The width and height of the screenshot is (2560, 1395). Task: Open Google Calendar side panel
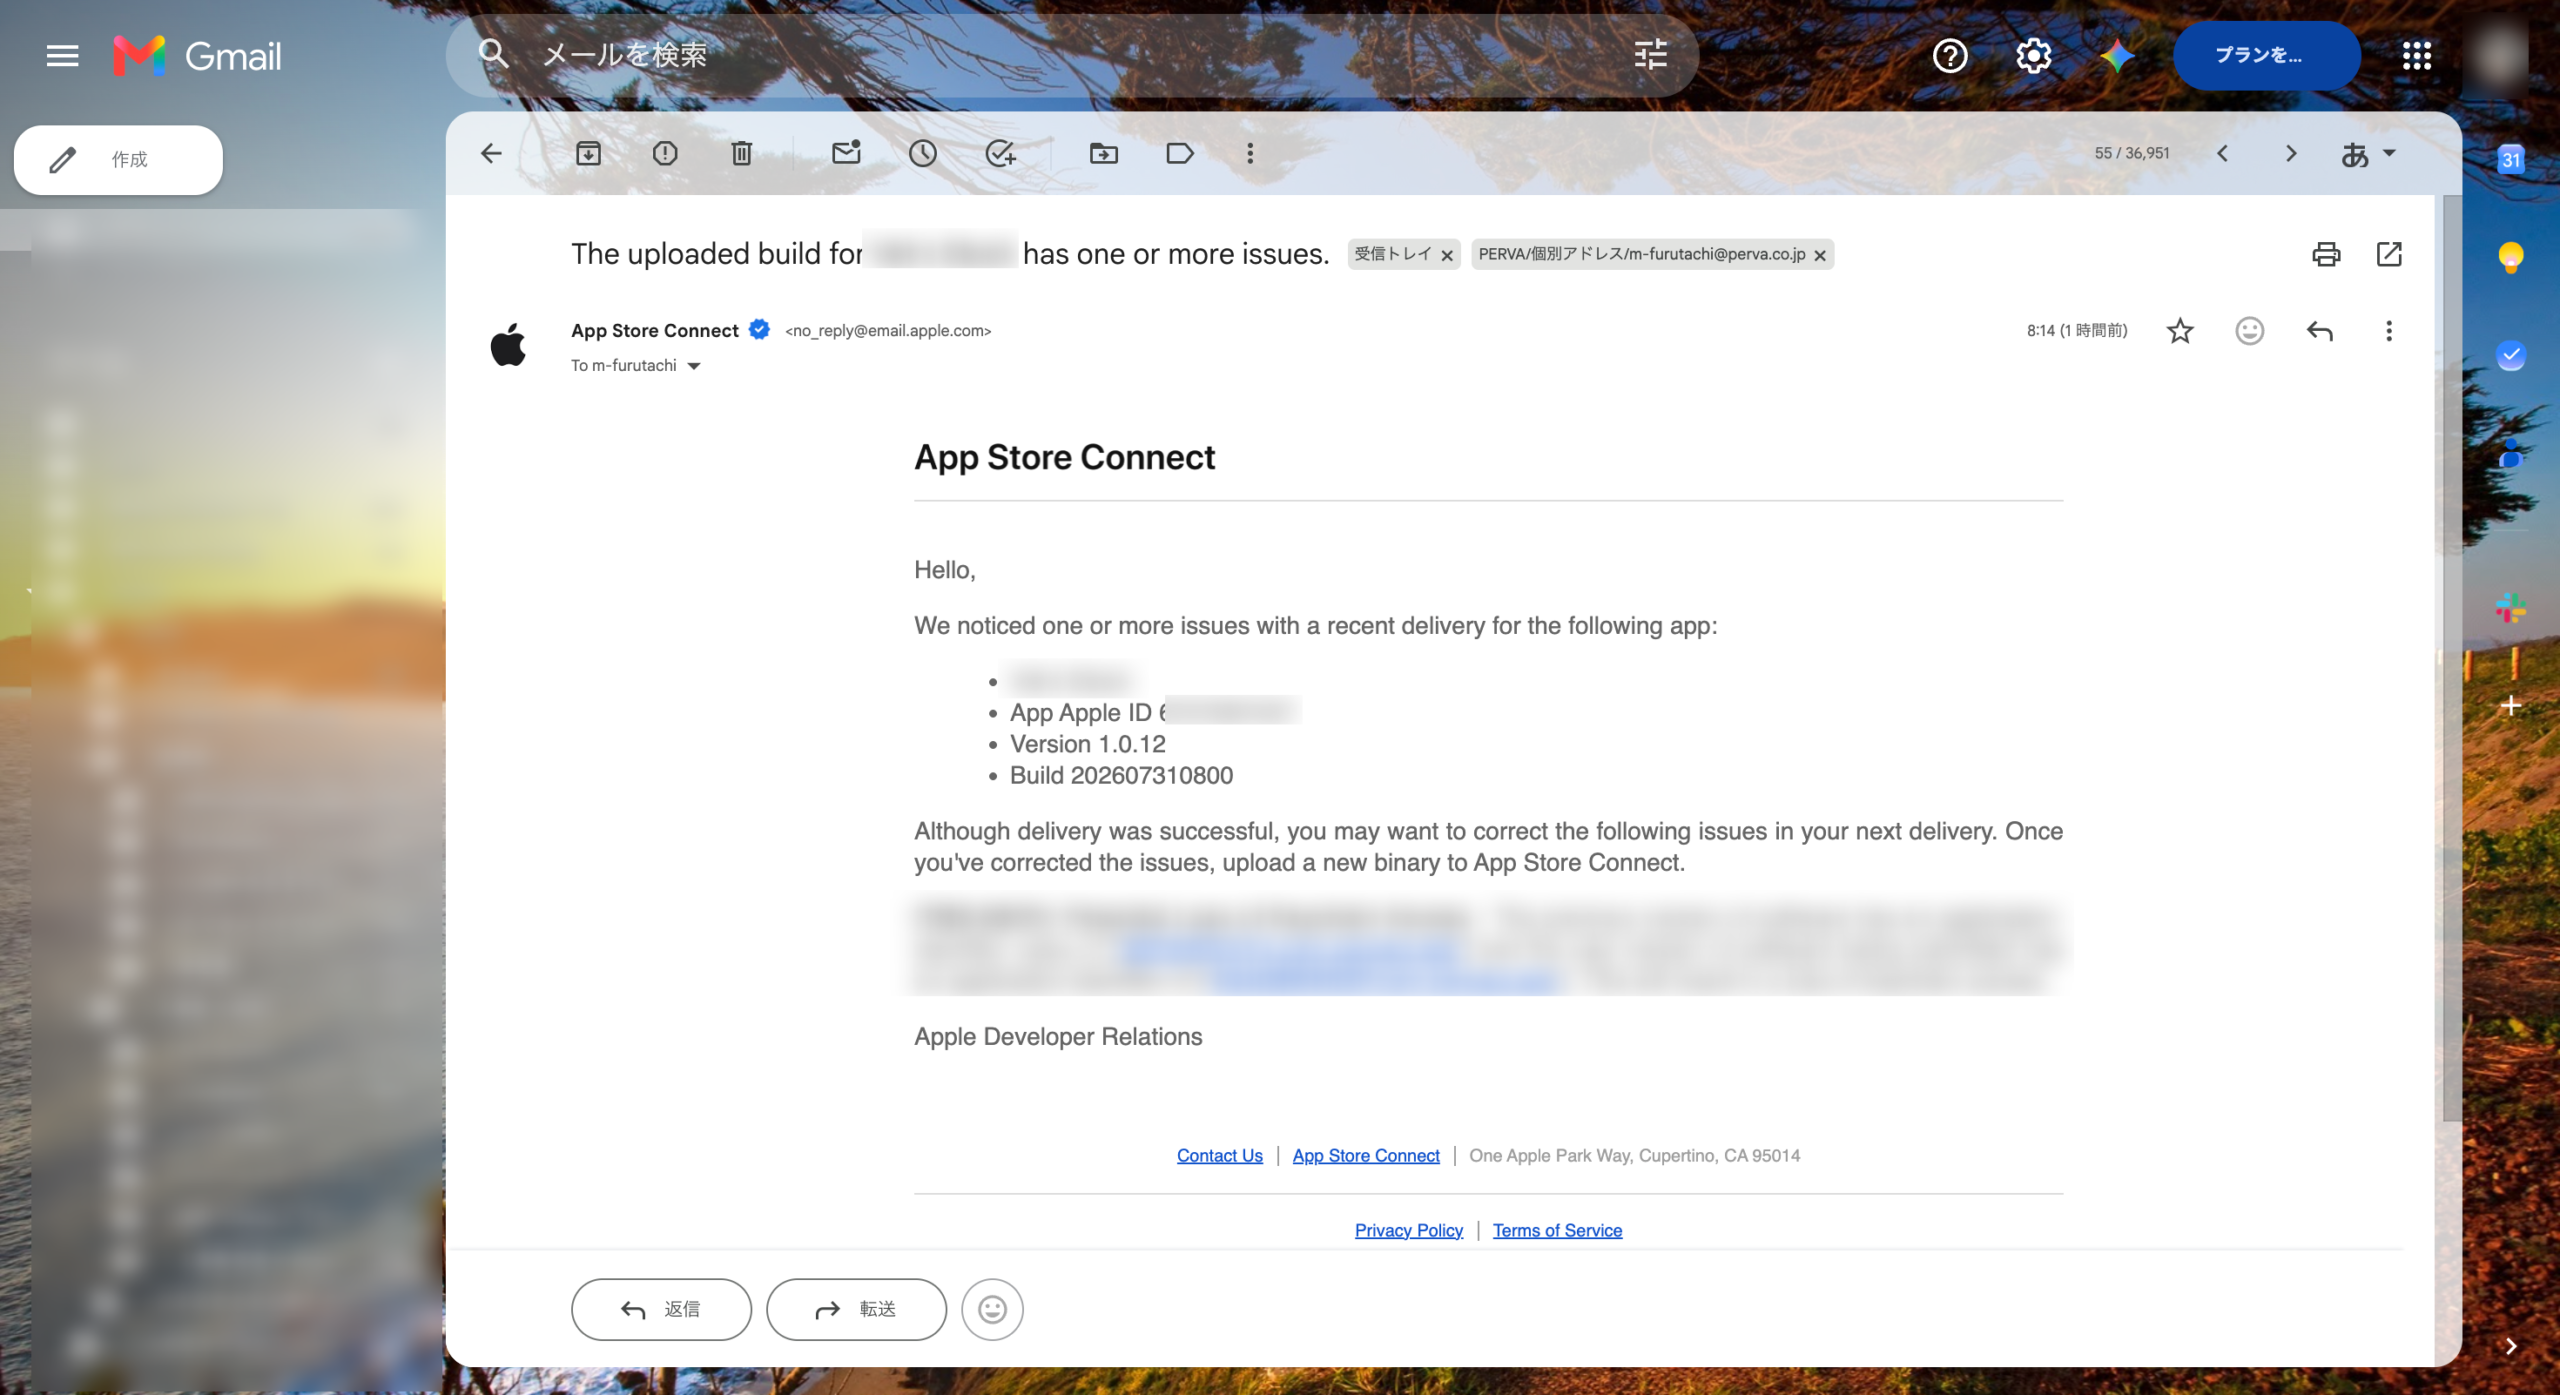pos(2511,159)
